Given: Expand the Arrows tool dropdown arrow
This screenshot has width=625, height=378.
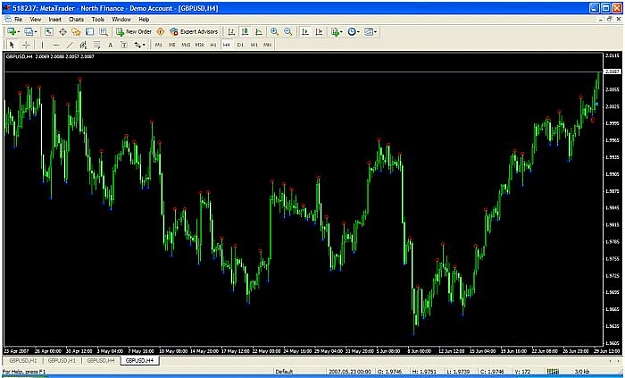Looking at the screenshot, I should [144, 45].
